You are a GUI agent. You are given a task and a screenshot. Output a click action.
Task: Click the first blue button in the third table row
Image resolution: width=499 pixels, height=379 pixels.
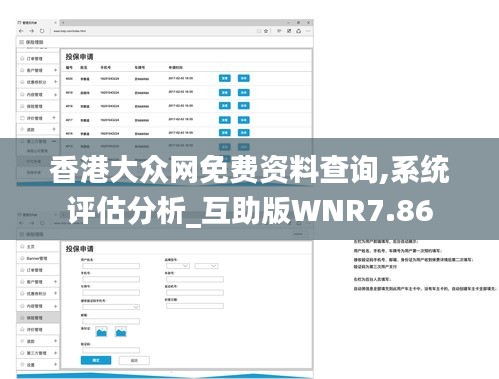click(x=225, y=106)
